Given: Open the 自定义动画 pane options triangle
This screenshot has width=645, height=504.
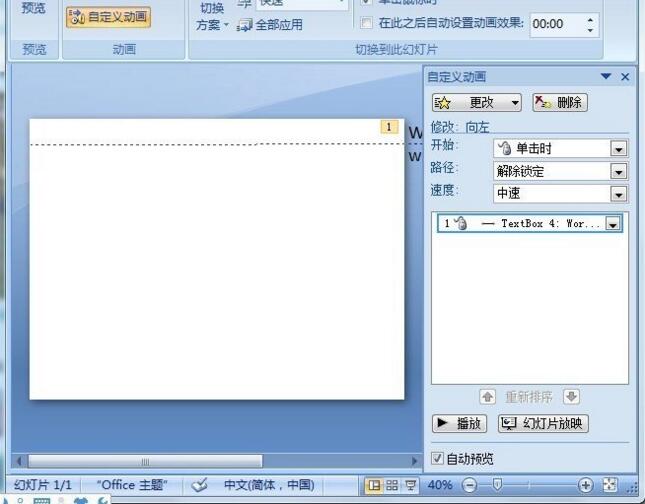Looking at the screenshot, I should point(606,76).
